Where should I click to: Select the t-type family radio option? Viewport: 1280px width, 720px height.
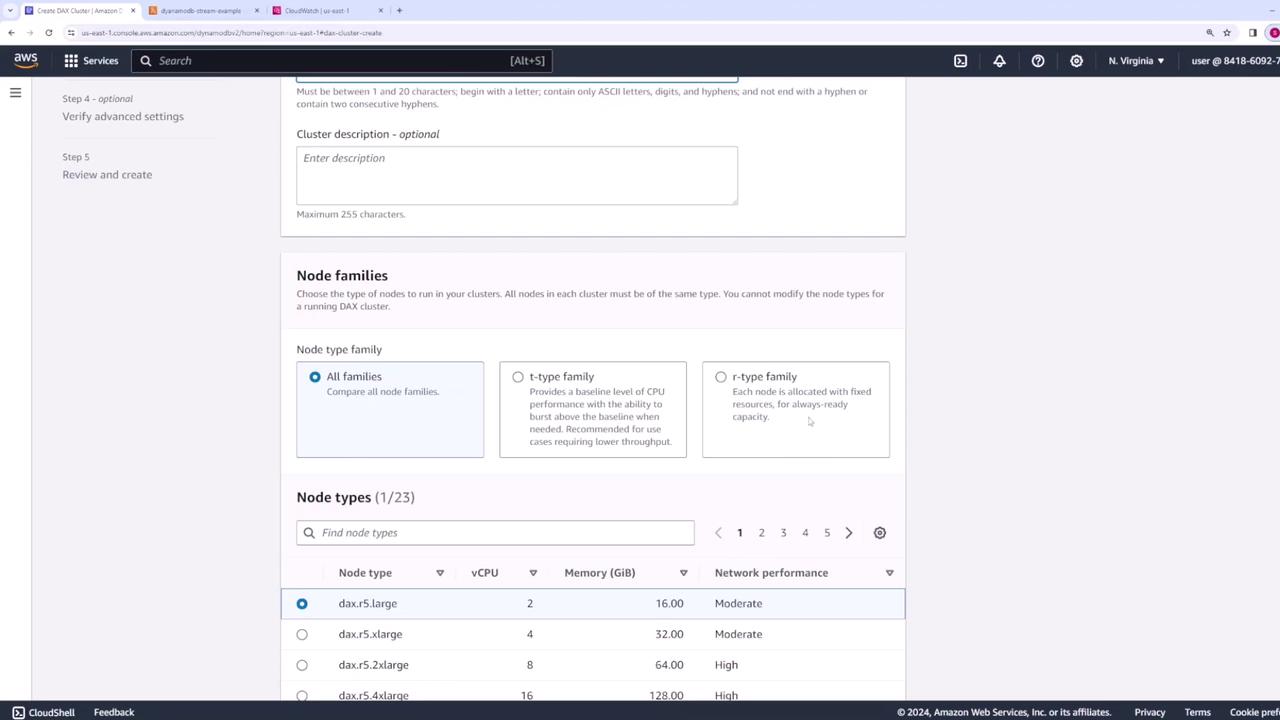(x=518, y=377)
